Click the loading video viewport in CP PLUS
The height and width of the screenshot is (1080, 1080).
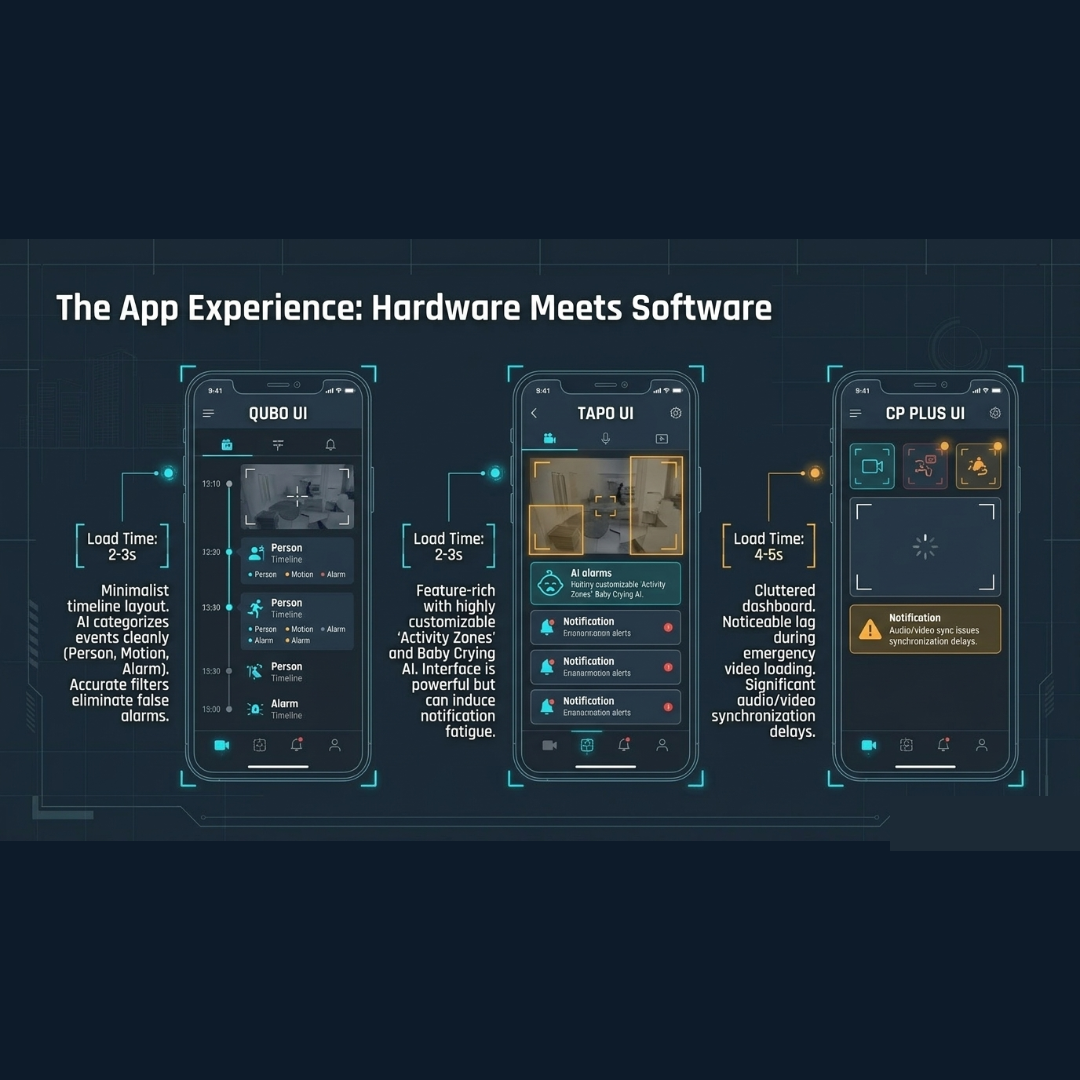925,547
